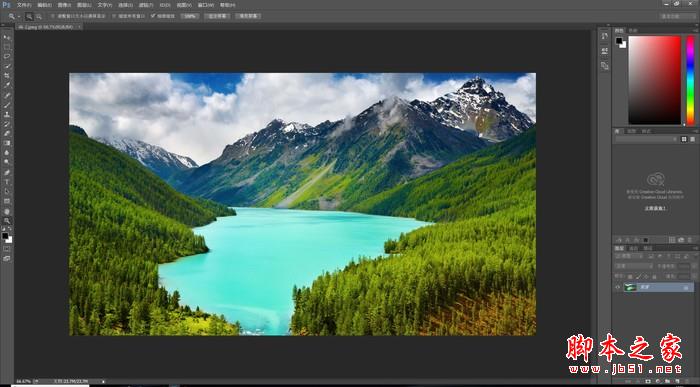Select the Horizontal Type tool
Screen dimensions: 700x387
click(x=7, y=182)
